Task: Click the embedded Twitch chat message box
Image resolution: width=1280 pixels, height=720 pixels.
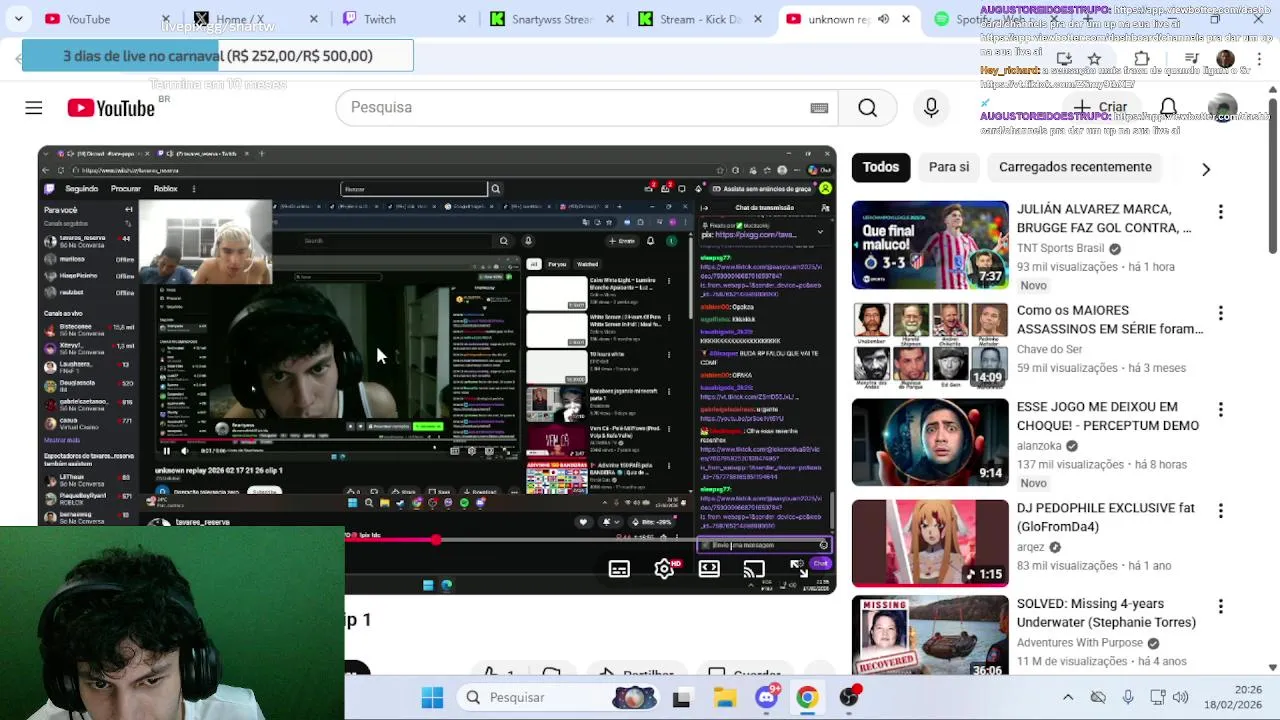Action: (x=764, y=545)
